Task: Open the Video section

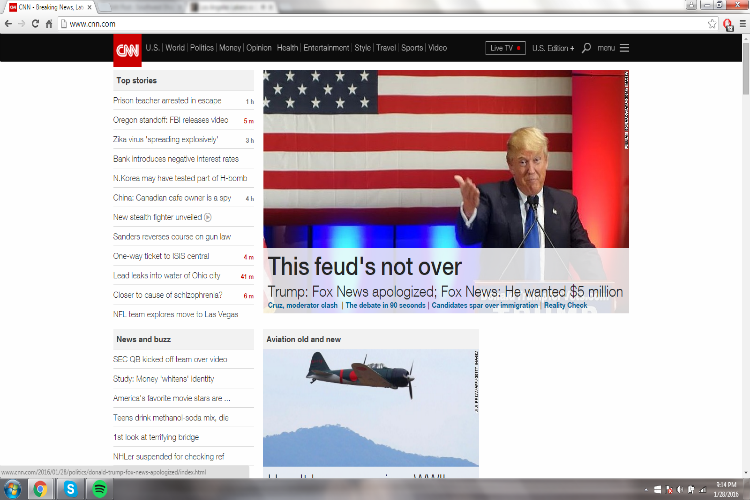Action: 437,47
